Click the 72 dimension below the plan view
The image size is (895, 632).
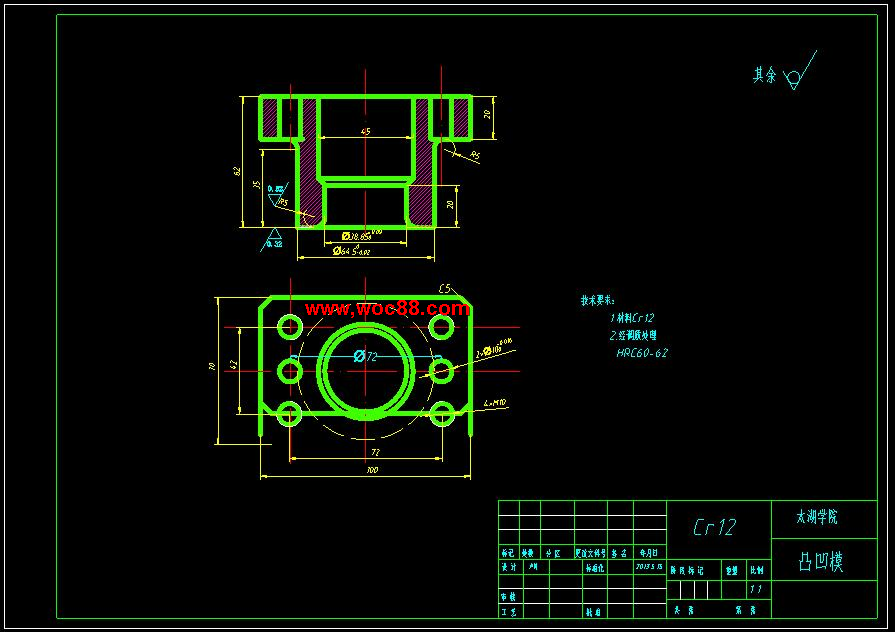click(375, 452)
